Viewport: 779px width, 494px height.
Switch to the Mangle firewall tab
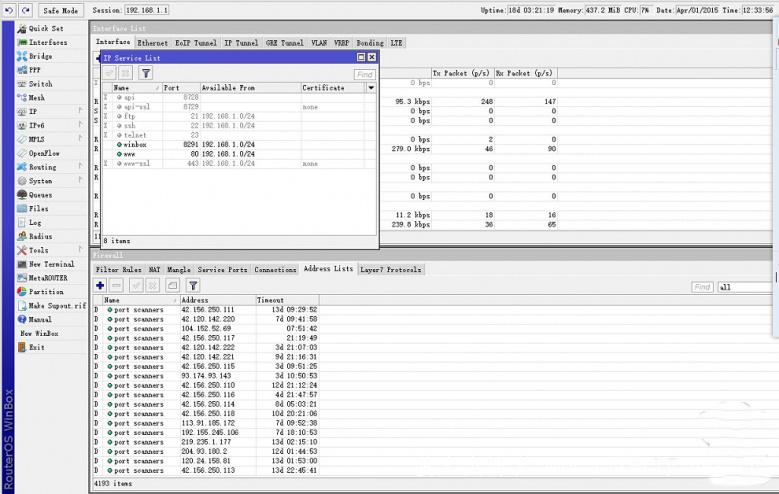click(179, 269)
